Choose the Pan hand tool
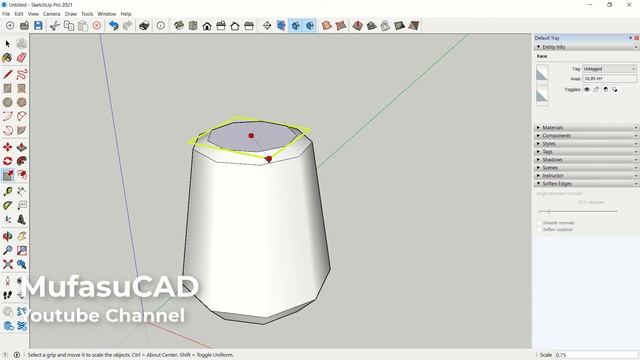 [22, 236]
